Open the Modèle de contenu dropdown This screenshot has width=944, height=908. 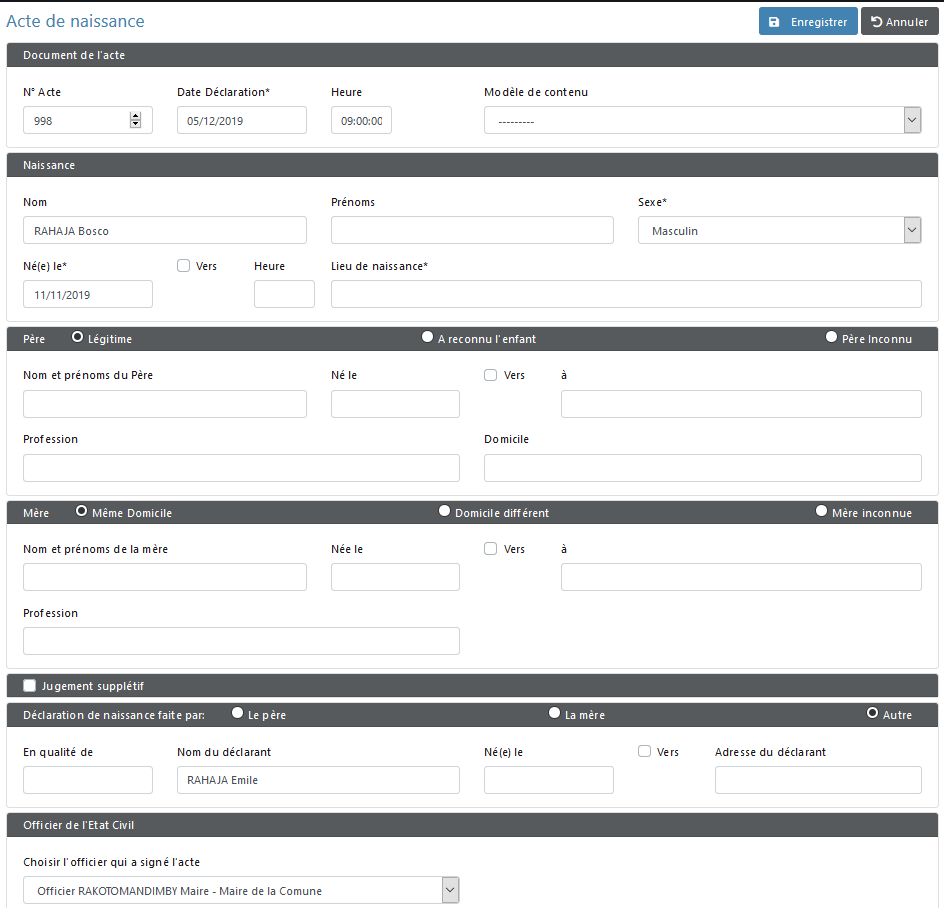click(x=703, y=120)
